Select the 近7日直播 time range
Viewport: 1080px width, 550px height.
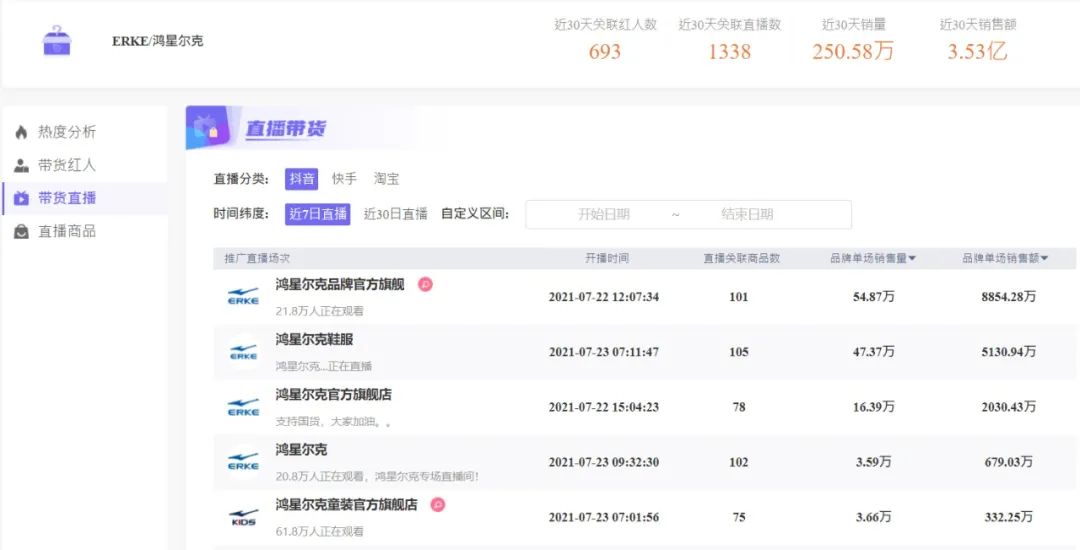click(318, 214)
